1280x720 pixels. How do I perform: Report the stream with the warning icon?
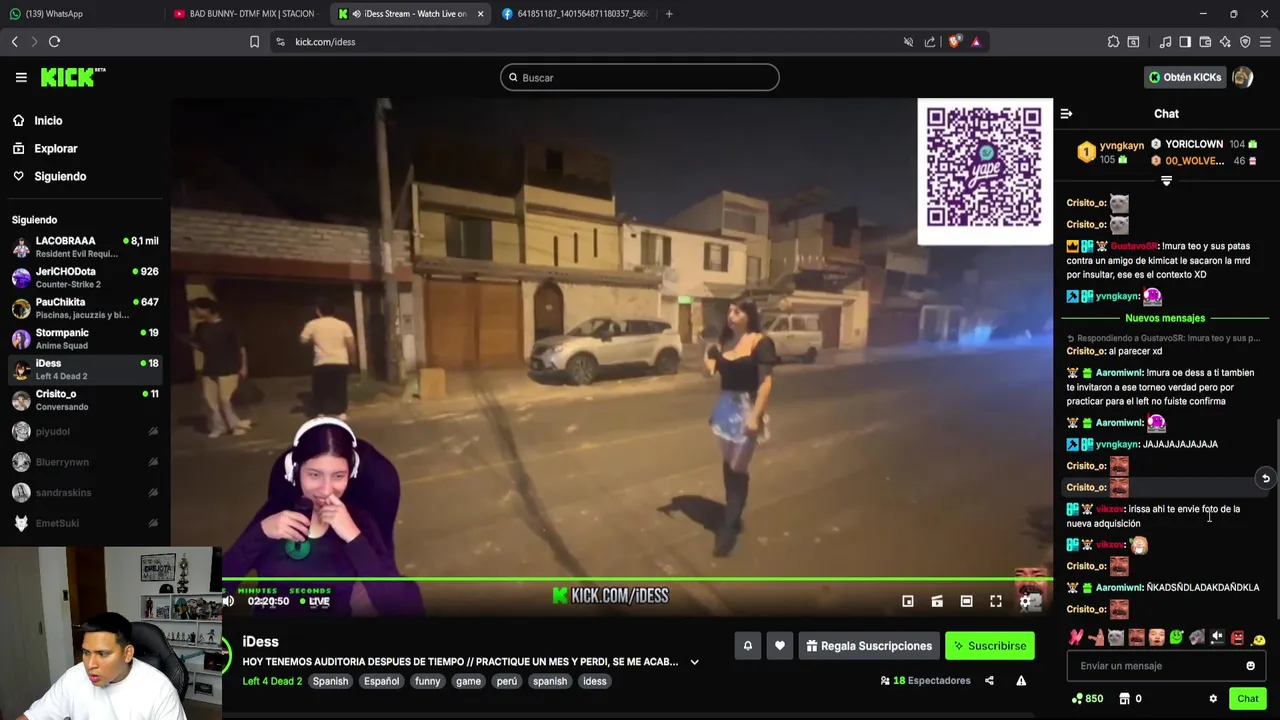(1021, 681)
